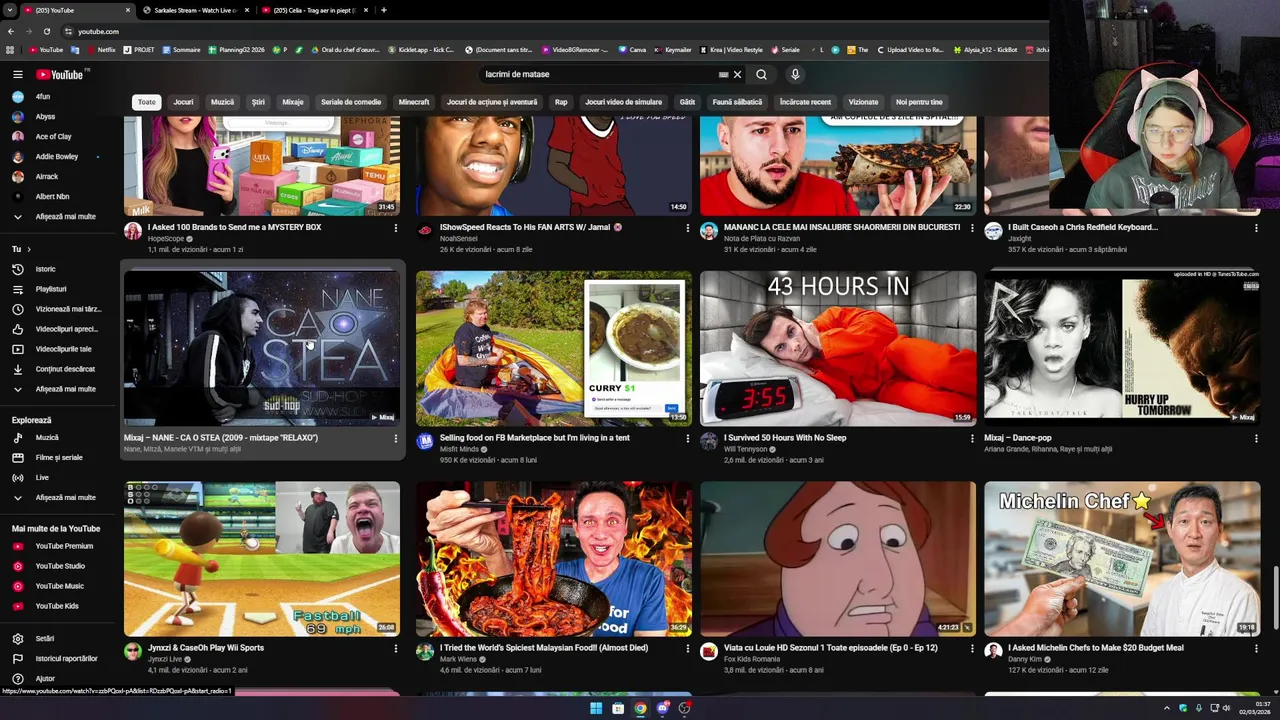Open Misfit Minds channel link
This screenshot has height=720, width=1280.
point(460,450)
